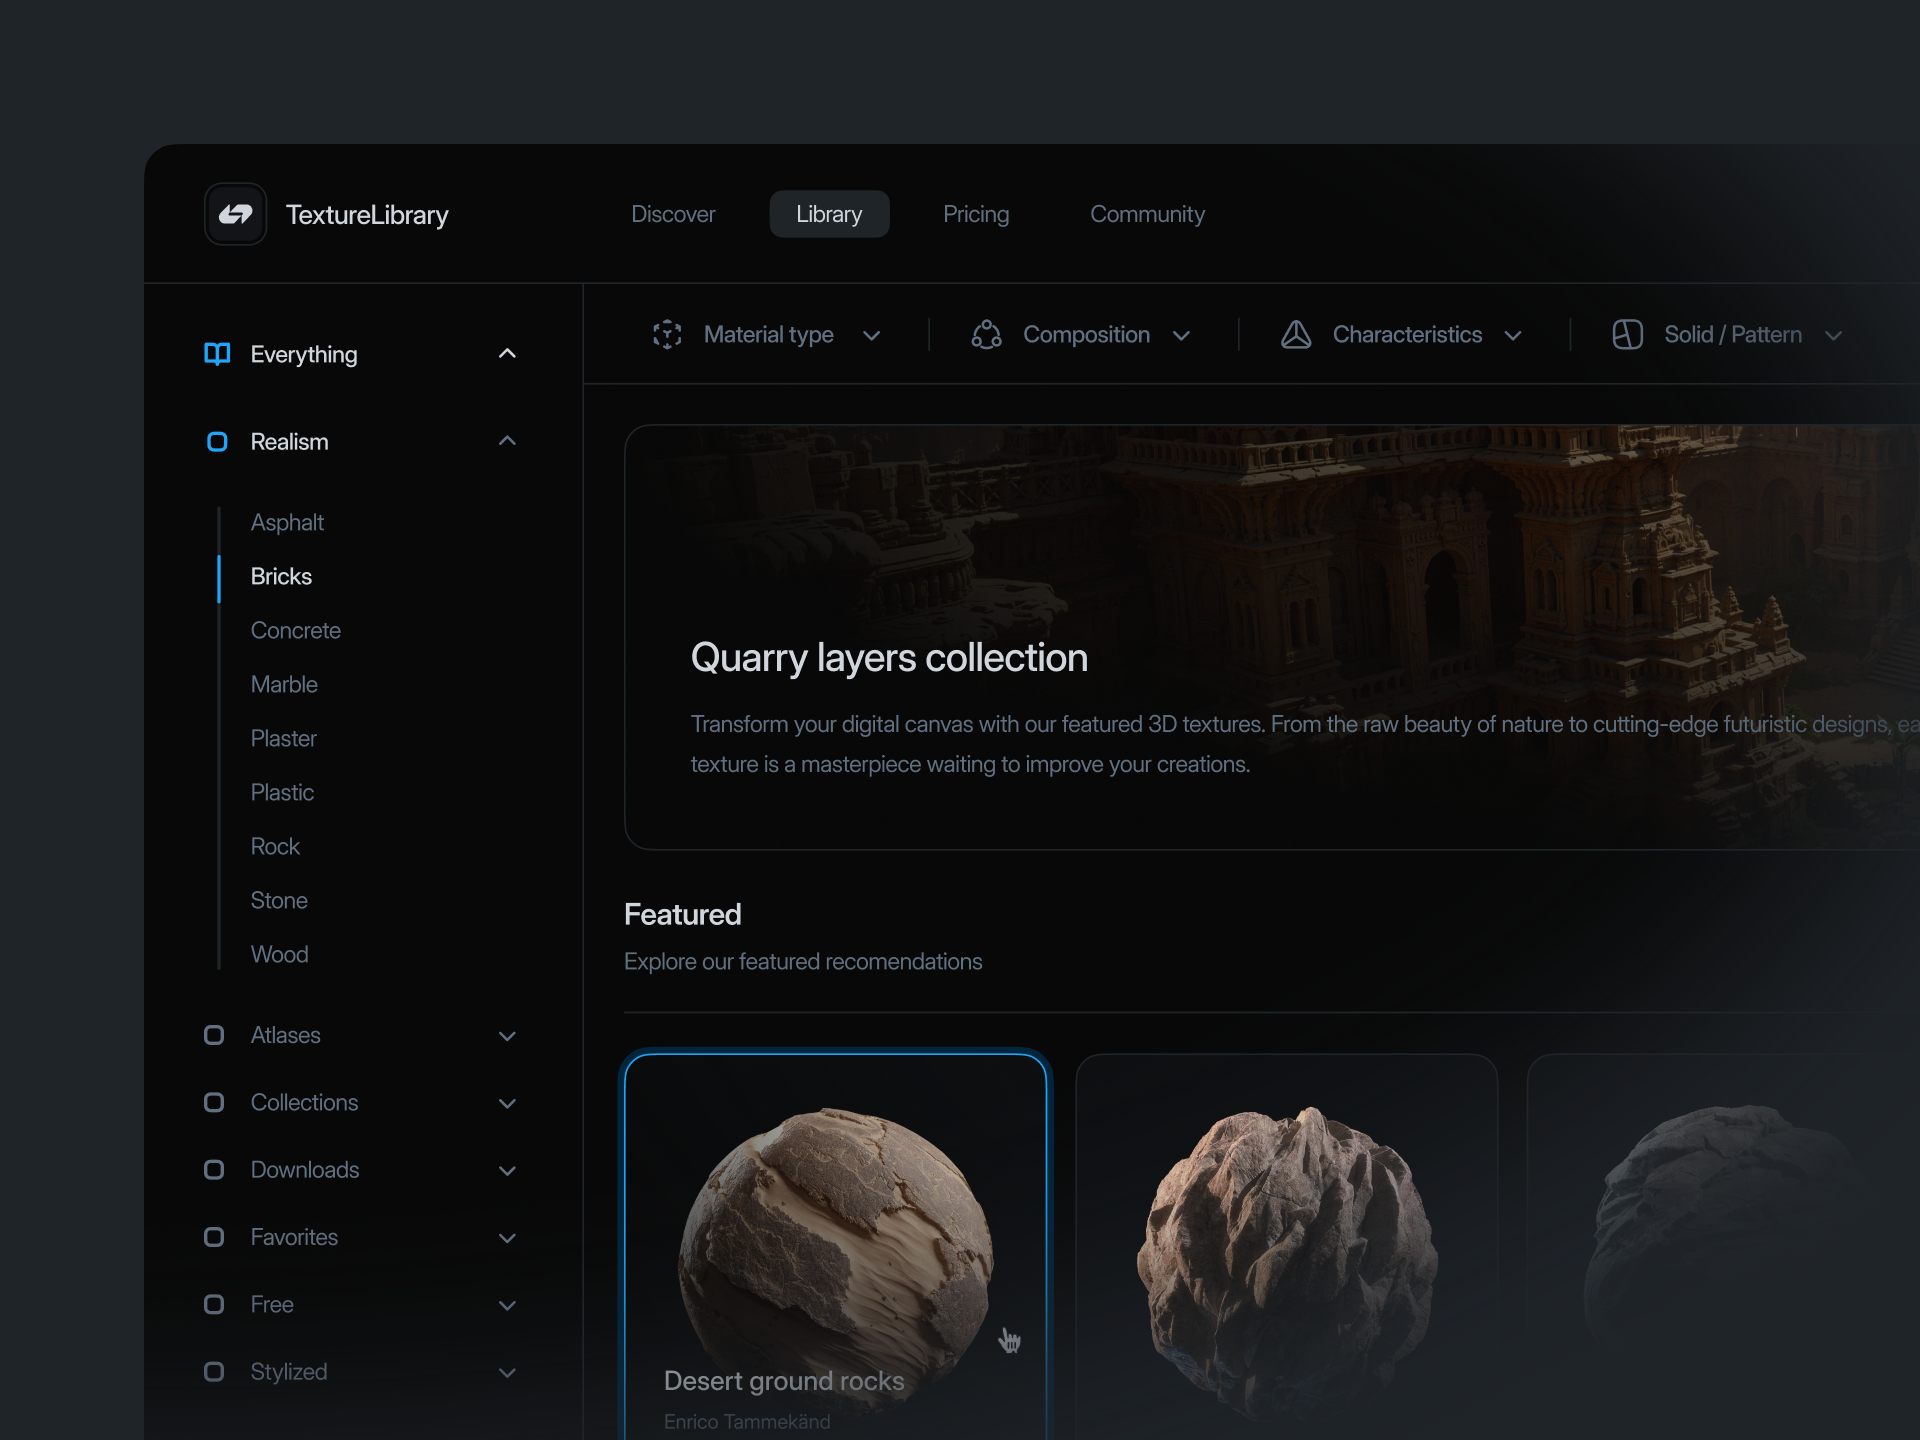Click the Stylized label

click(289, 1372)
